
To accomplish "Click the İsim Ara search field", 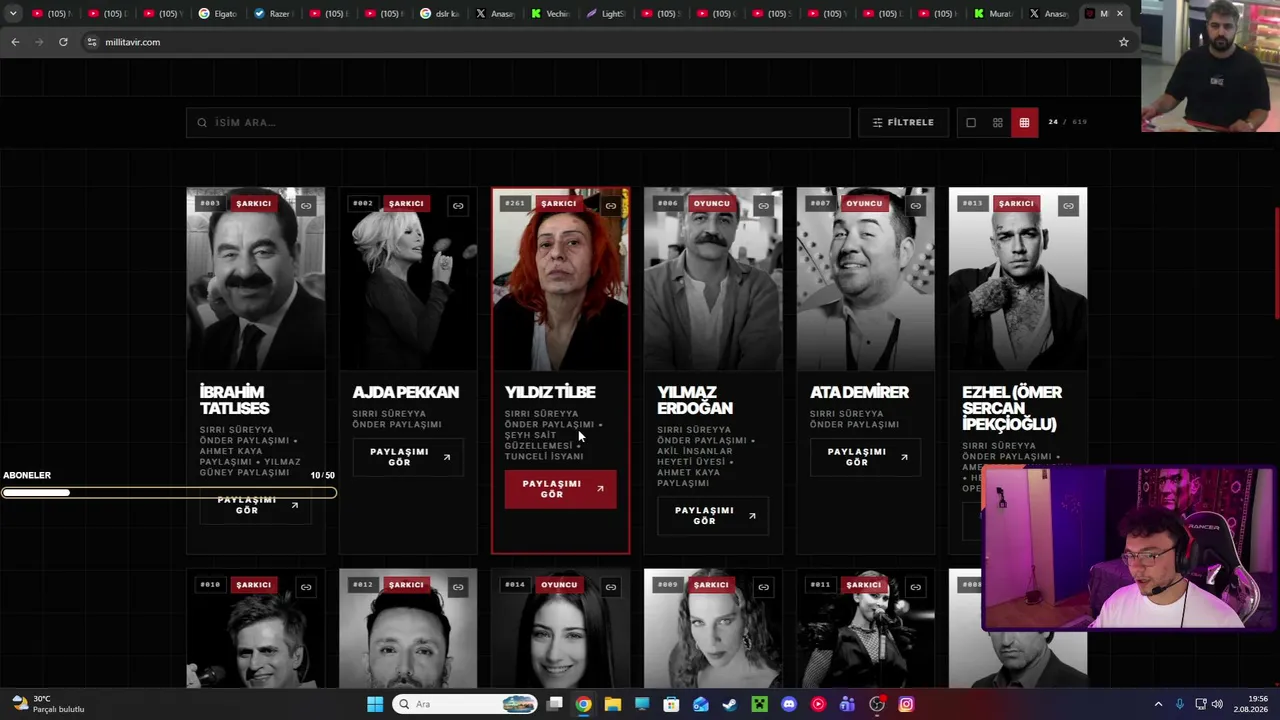I will tap(518, 123).
